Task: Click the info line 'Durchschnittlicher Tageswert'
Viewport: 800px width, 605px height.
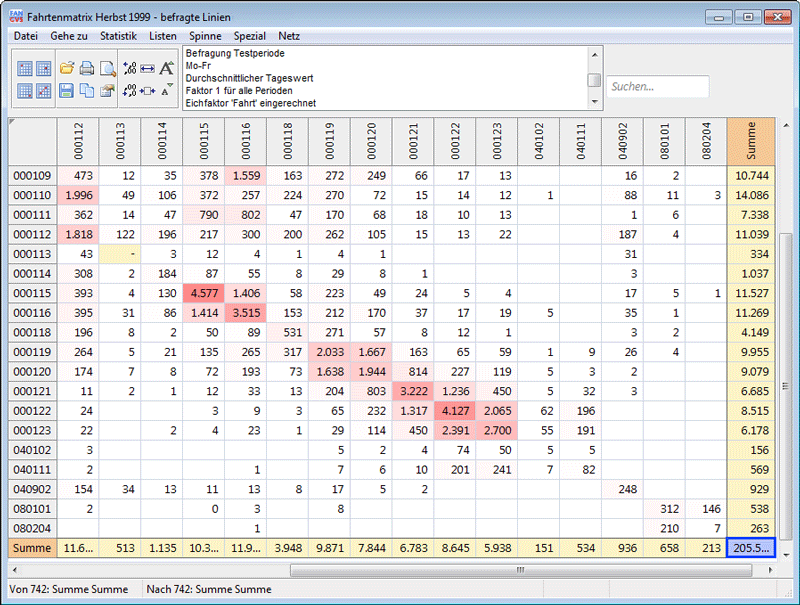Action: tap(249, 79)
